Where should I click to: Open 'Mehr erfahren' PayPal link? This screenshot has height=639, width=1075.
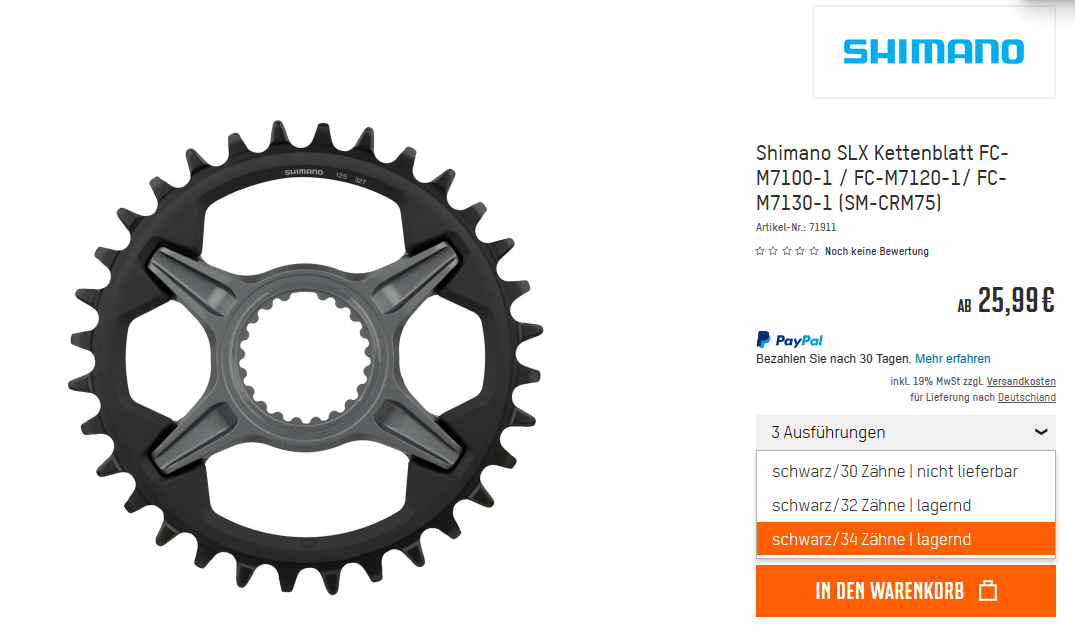[952, 359]
